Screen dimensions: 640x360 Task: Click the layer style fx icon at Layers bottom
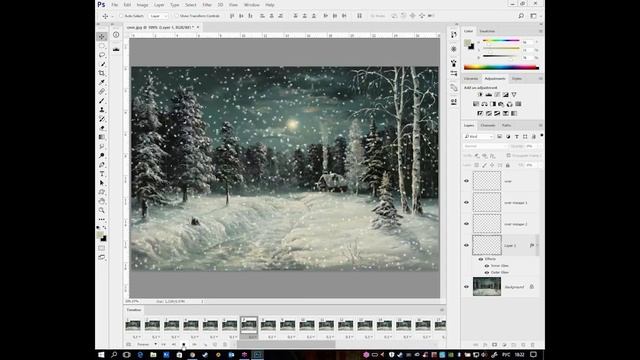coord(485,345)
